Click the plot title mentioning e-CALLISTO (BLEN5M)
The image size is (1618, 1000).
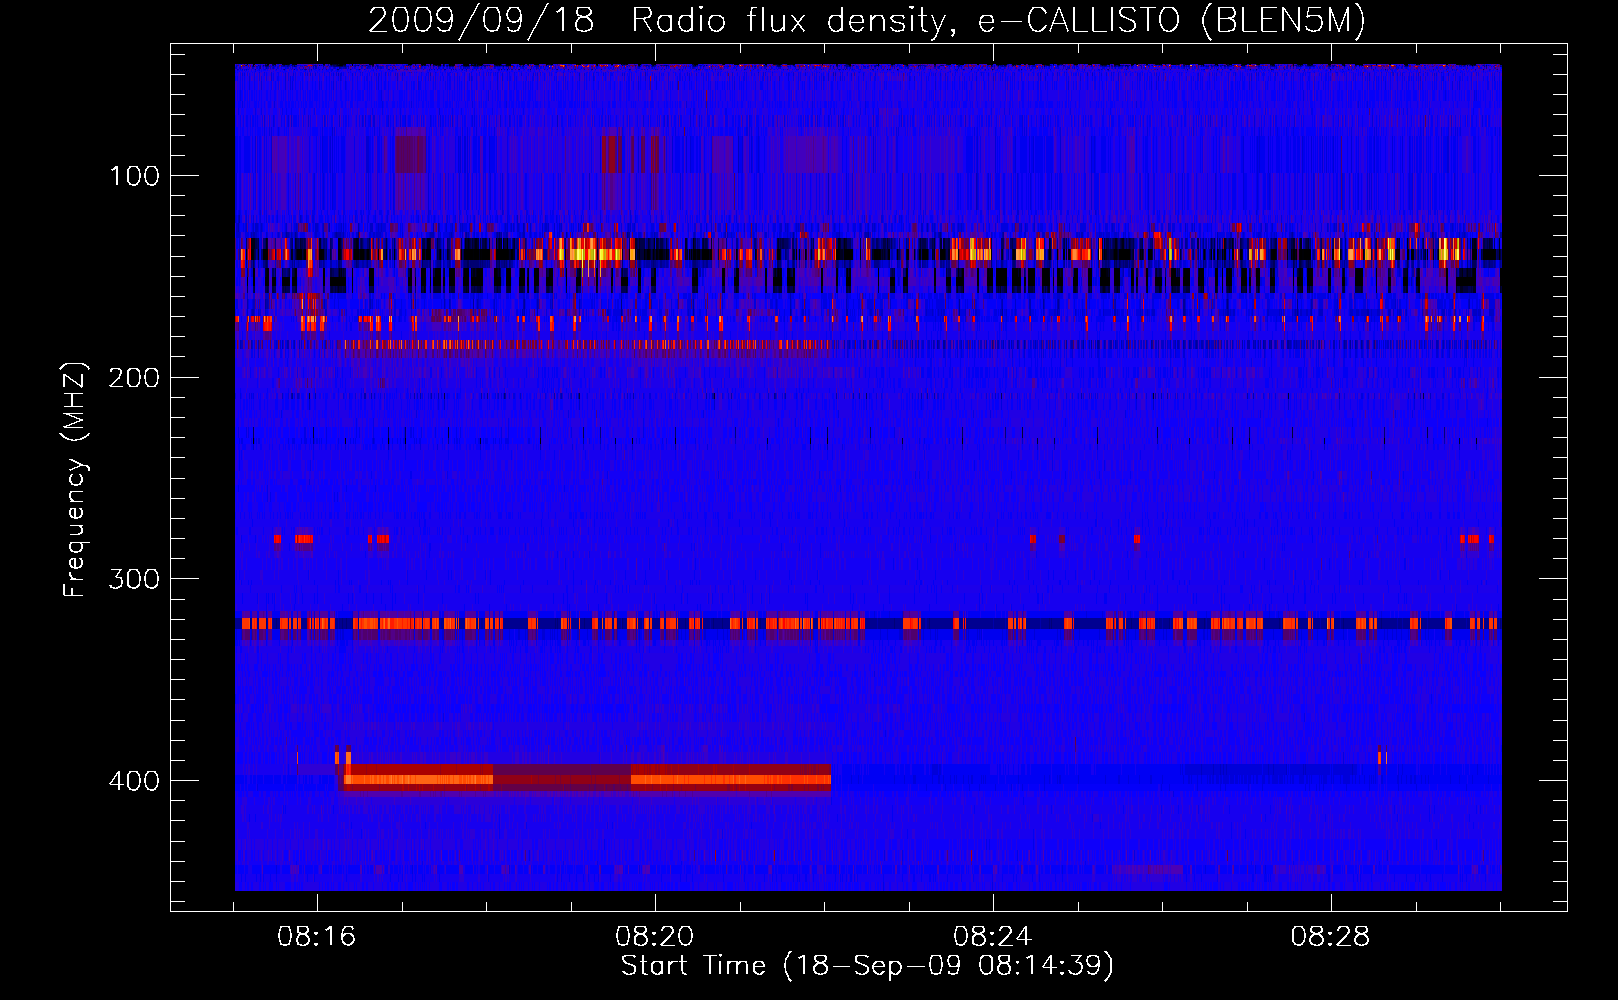tap(867, 21)
